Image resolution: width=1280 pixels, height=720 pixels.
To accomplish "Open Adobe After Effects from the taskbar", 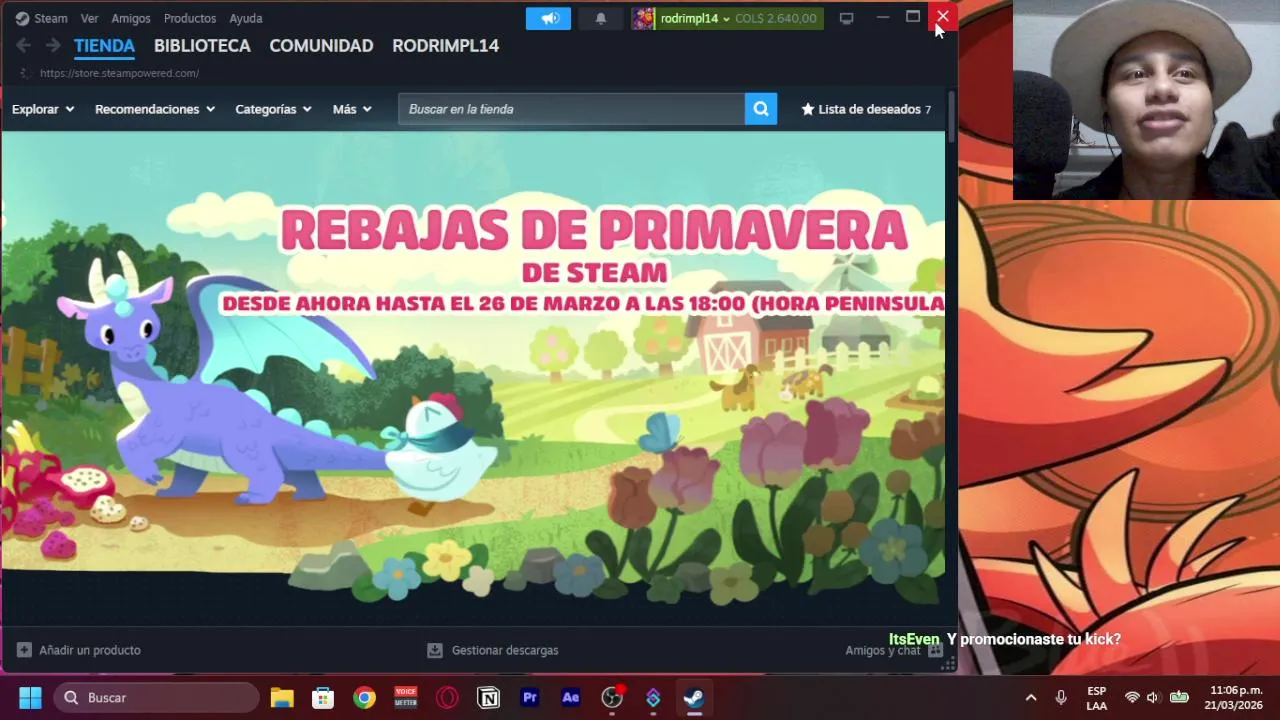I will [x=571, y=697].
